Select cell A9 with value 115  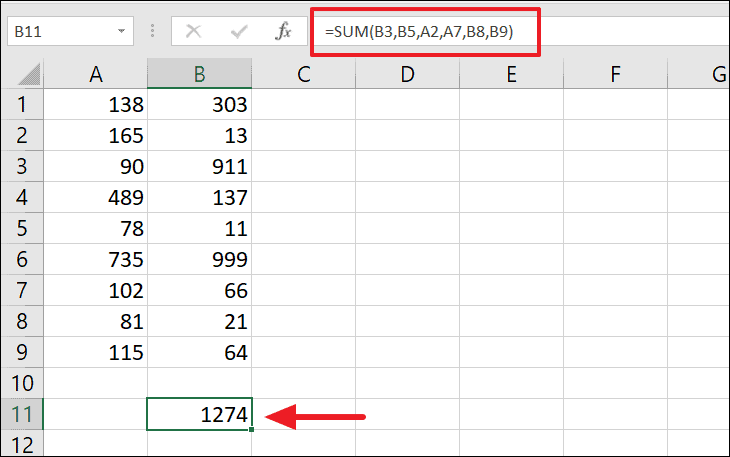96,352
